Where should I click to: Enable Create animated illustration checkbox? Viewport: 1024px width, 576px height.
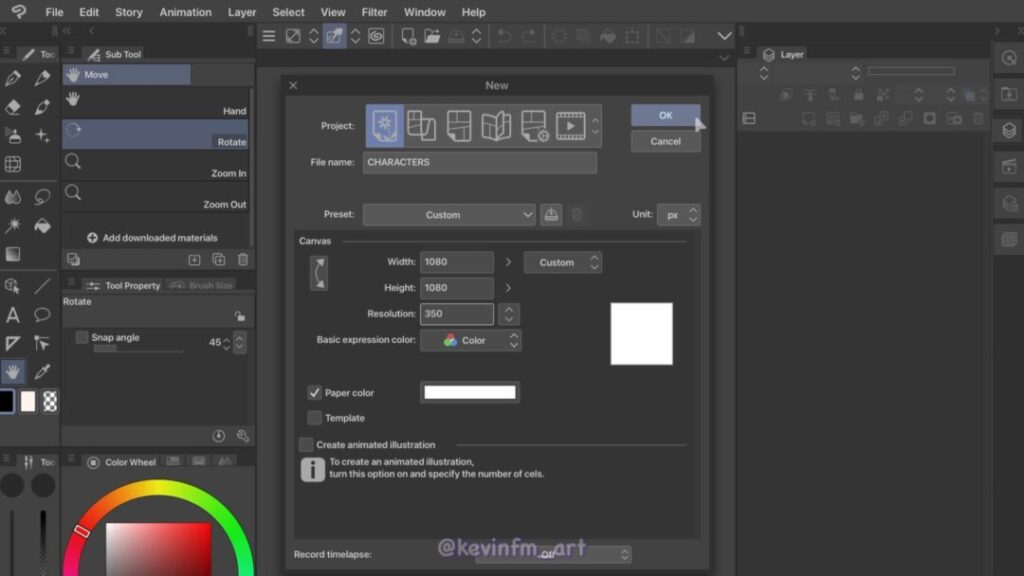pos(306,445)
